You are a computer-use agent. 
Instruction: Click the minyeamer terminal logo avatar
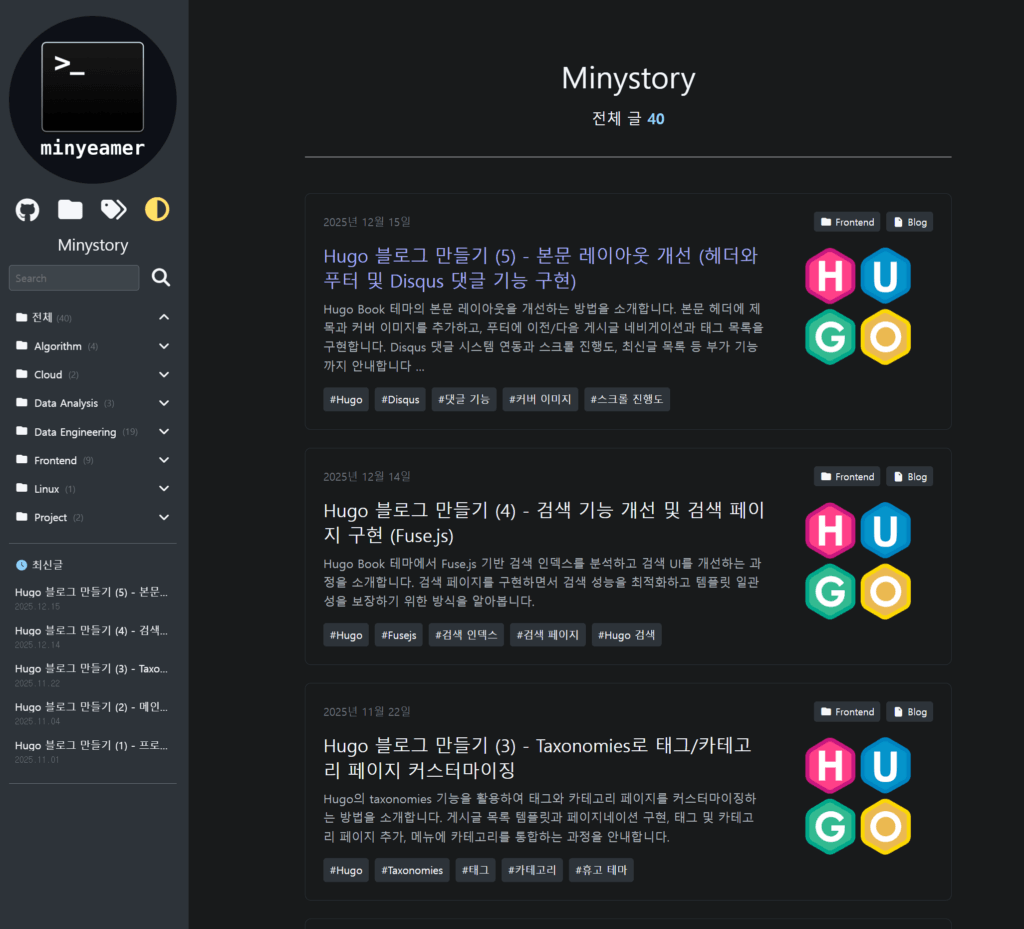tap(92, 100)
